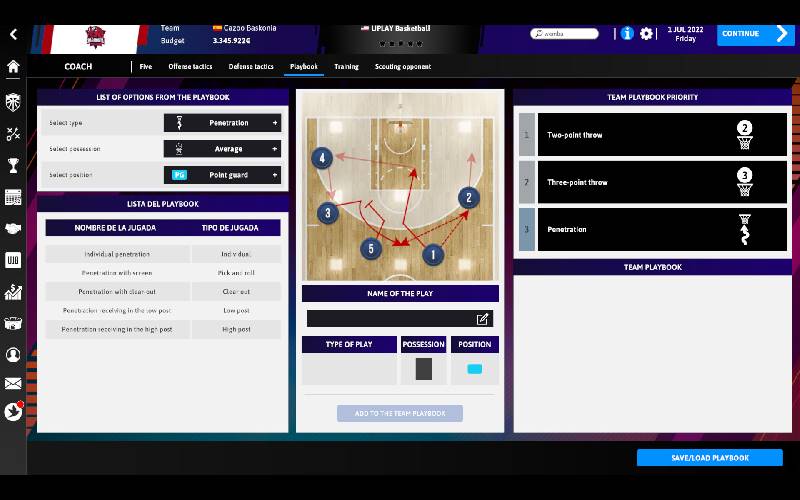This screenshot has width=800, height=500.
Task: Select the Penetration with screen play row
Action: tap(117, 273)
